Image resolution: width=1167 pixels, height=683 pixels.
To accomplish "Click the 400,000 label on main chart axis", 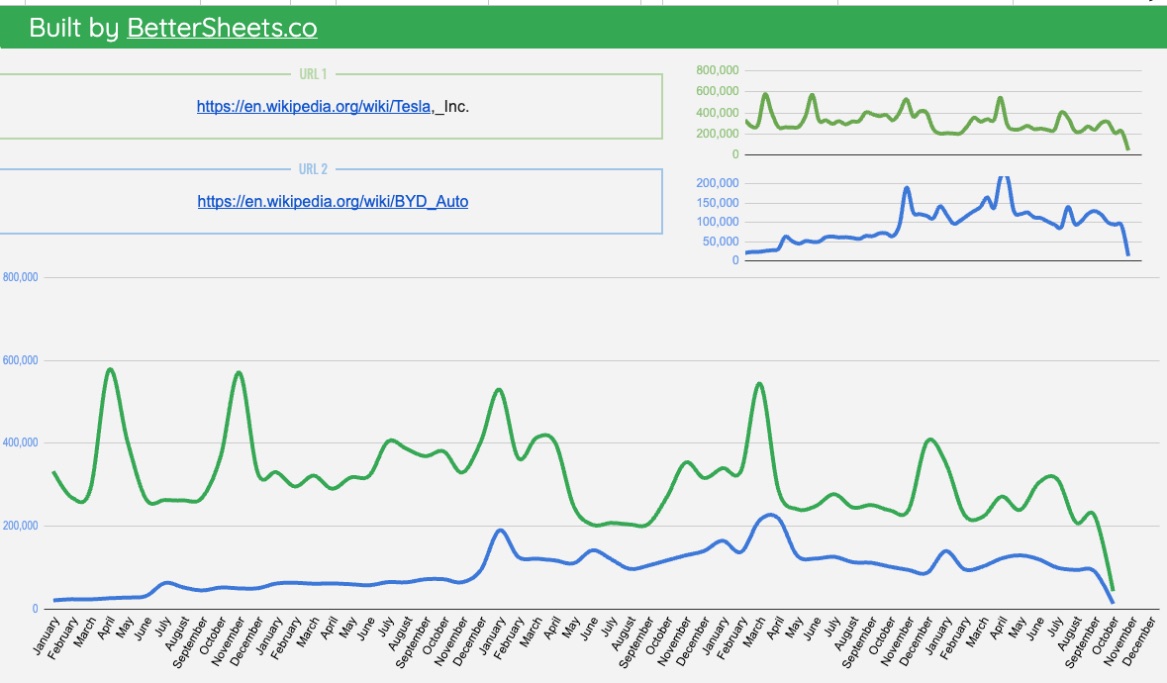I will (20, 443).
